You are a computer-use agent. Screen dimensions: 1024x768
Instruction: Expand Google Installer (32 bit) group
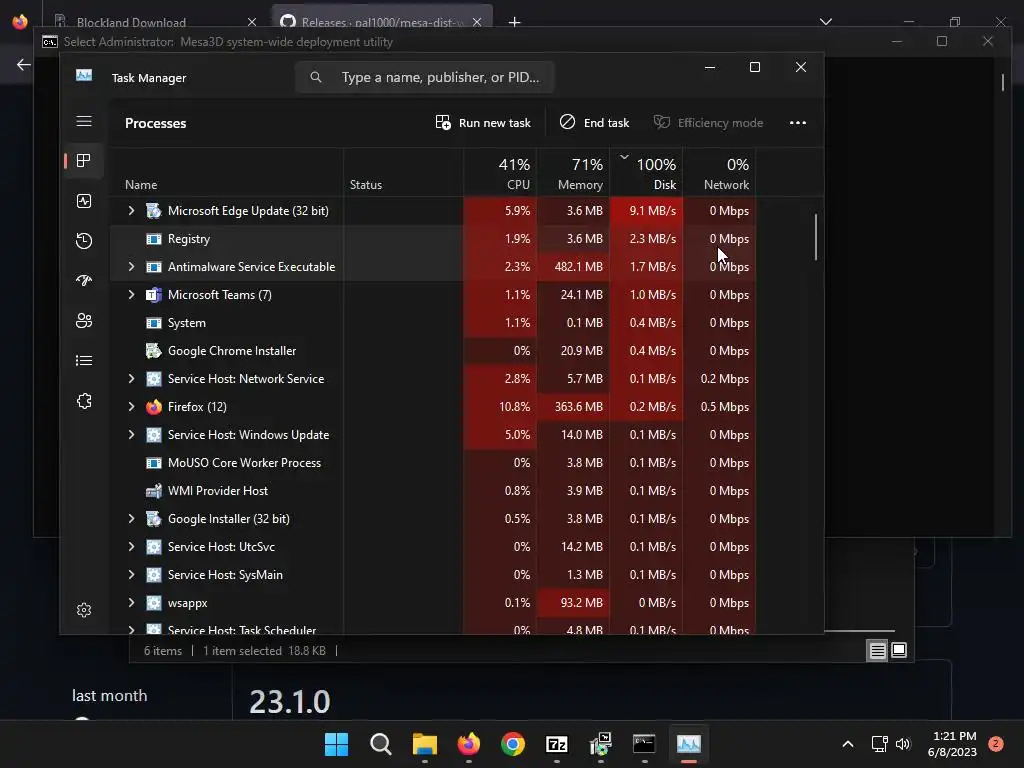(x=131, y=519)
